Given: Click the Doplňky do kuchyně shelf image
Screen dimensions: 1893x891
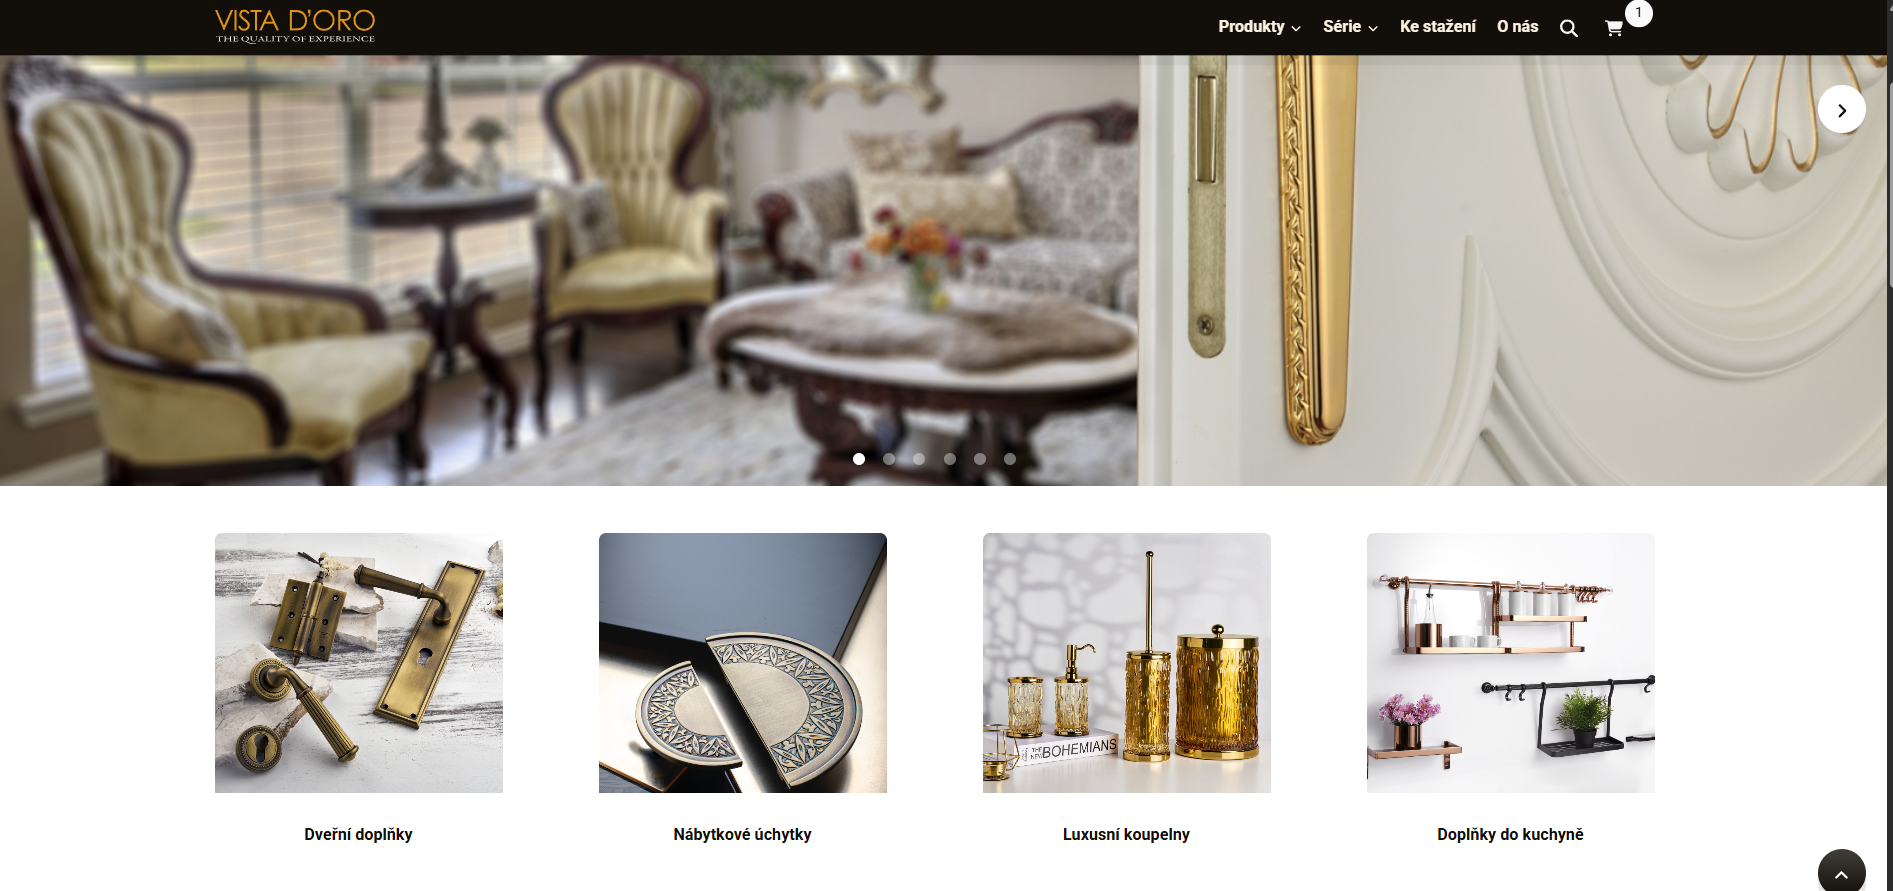Looking at the screenshot, I should point(1510,663).
